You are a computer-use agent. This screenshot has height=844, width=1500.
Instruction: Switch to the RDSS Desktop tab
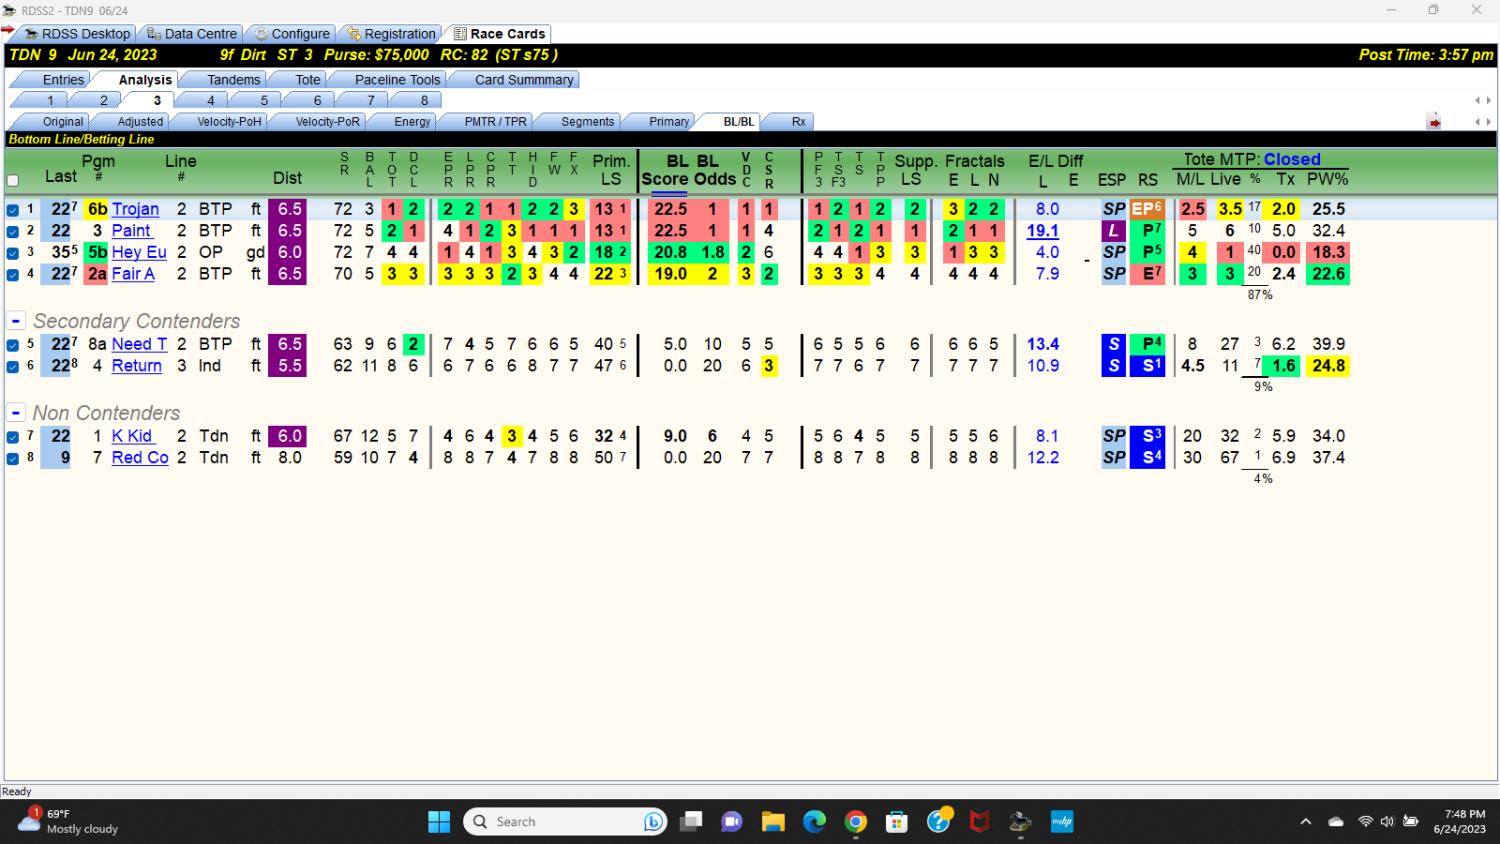[77, 34]
